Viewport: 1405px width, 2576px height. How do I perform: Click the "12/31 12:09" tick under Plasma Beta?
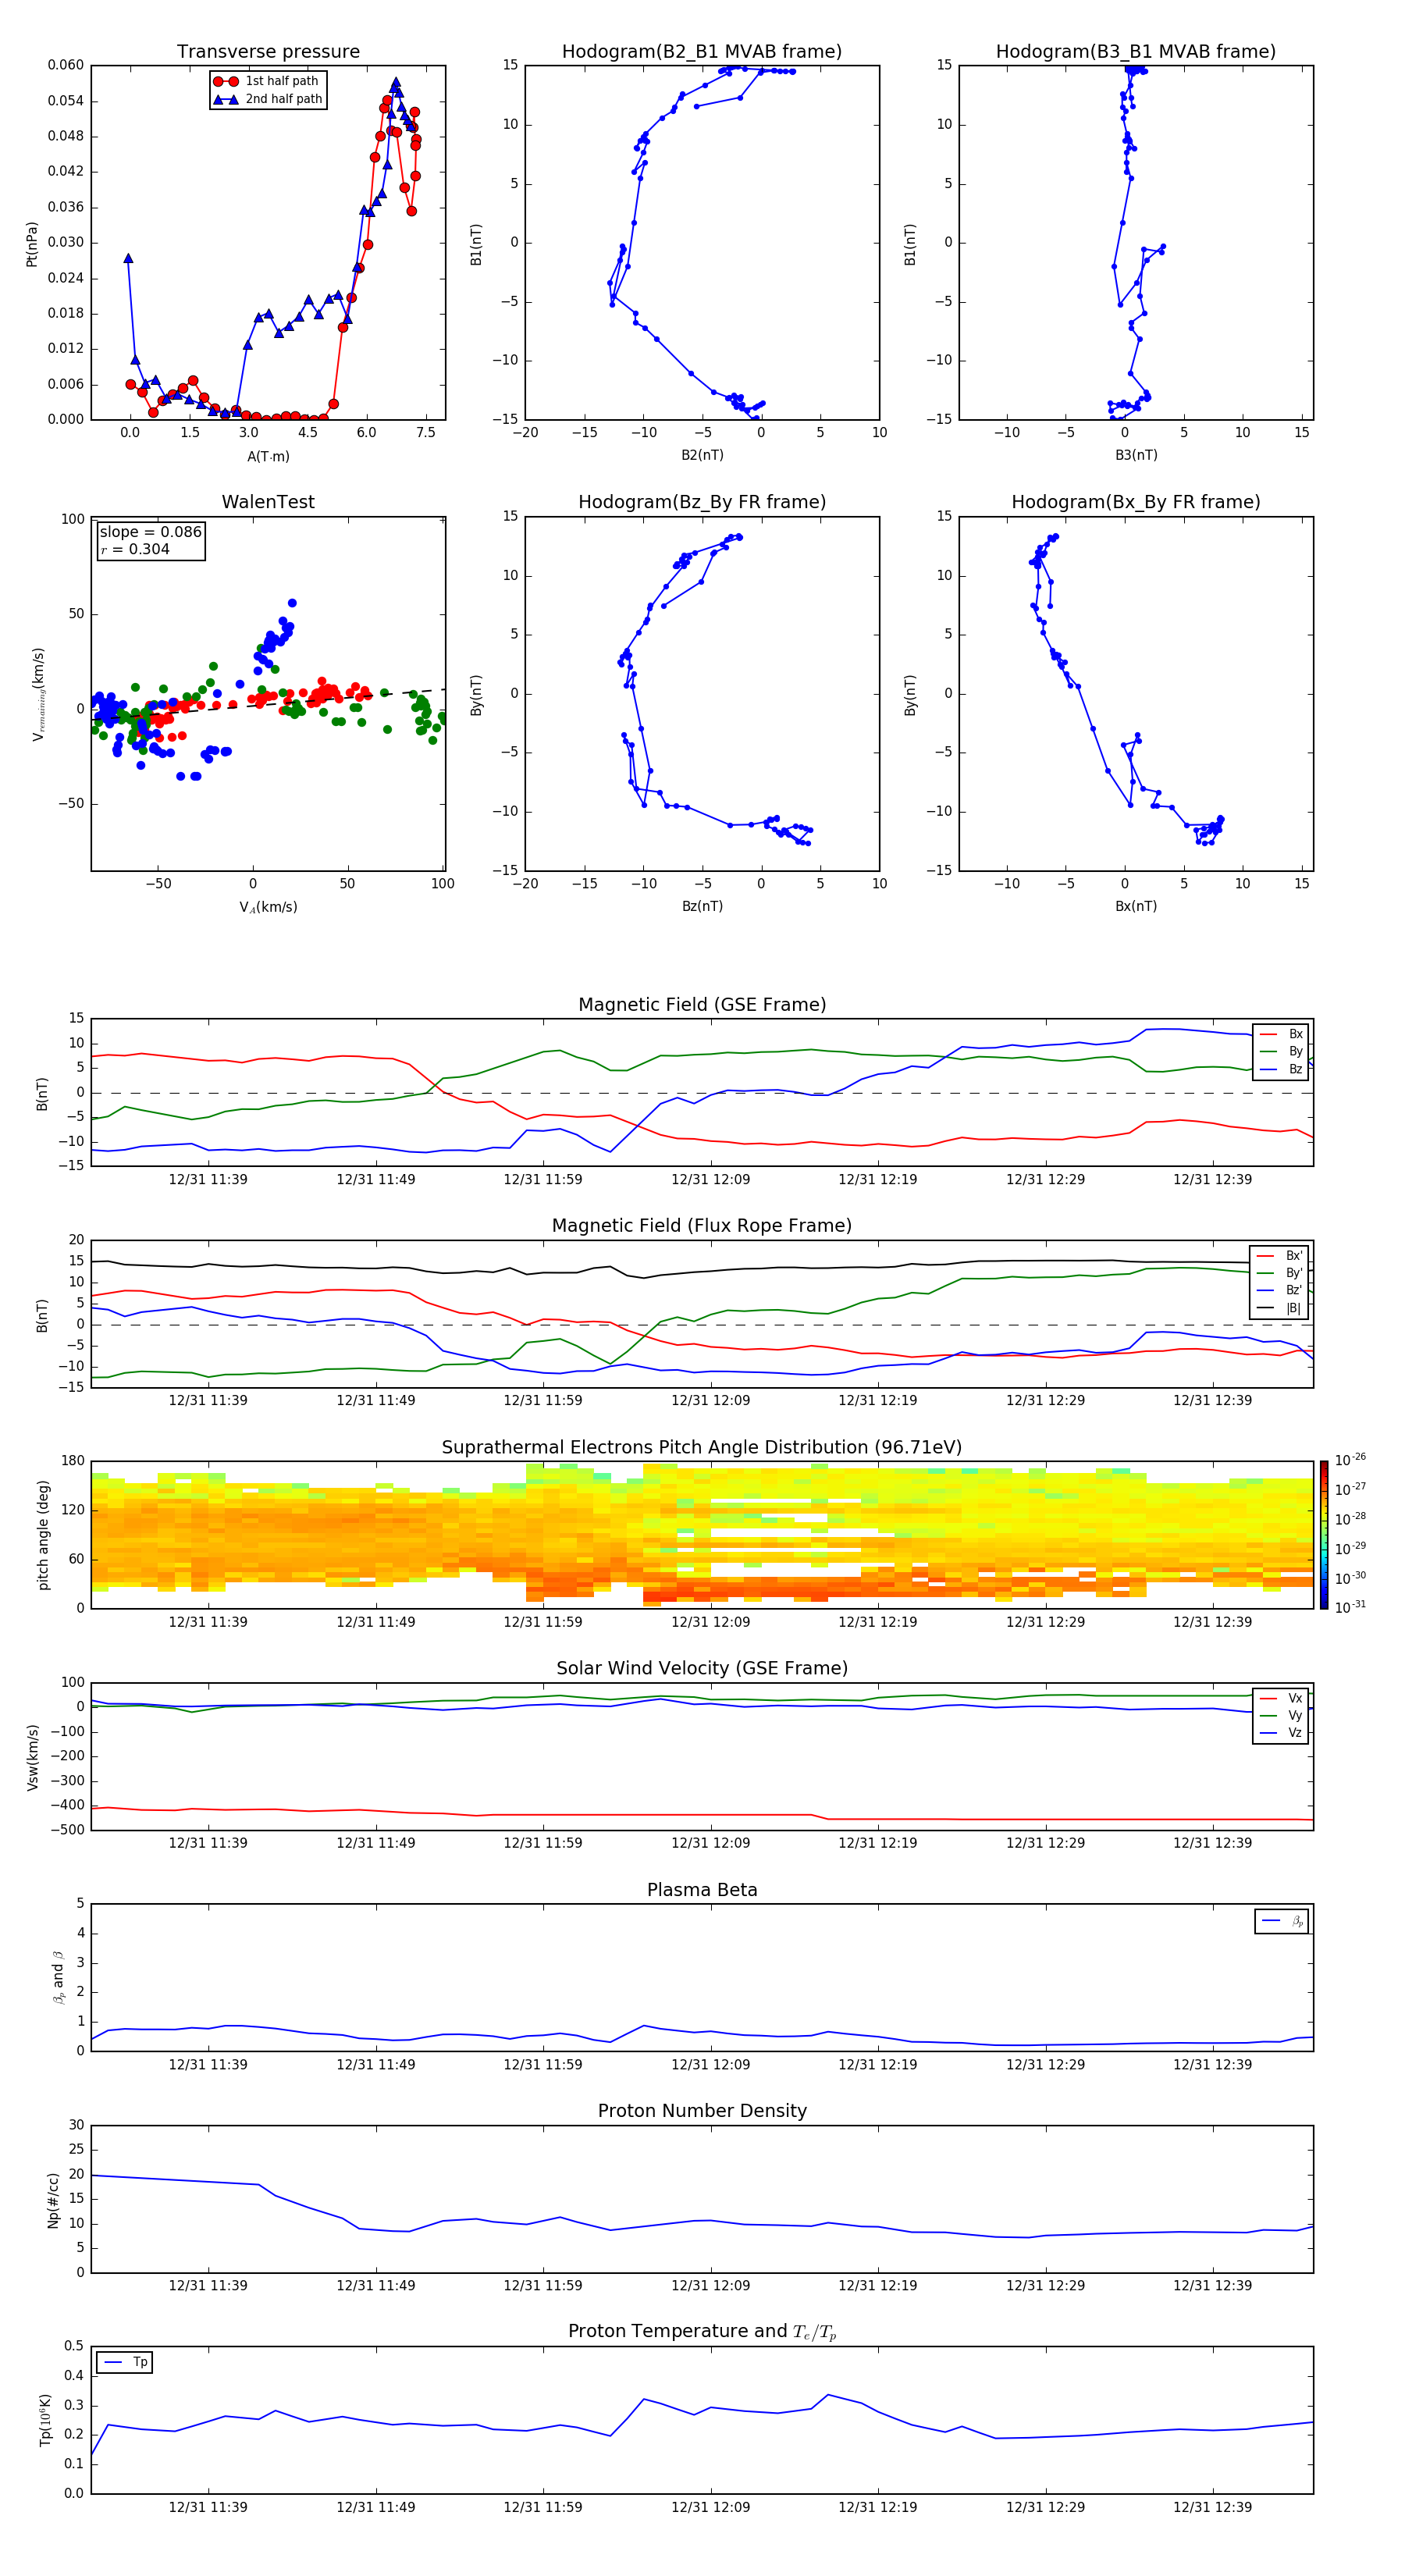point(710,2064)
